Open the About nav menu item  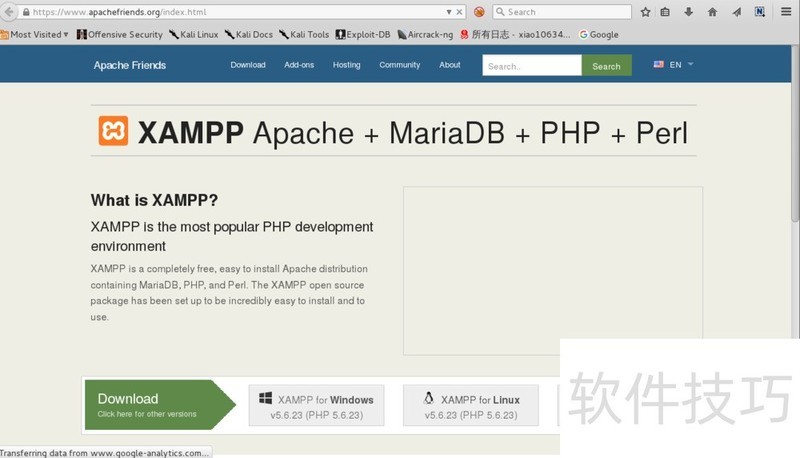[449, 65]
